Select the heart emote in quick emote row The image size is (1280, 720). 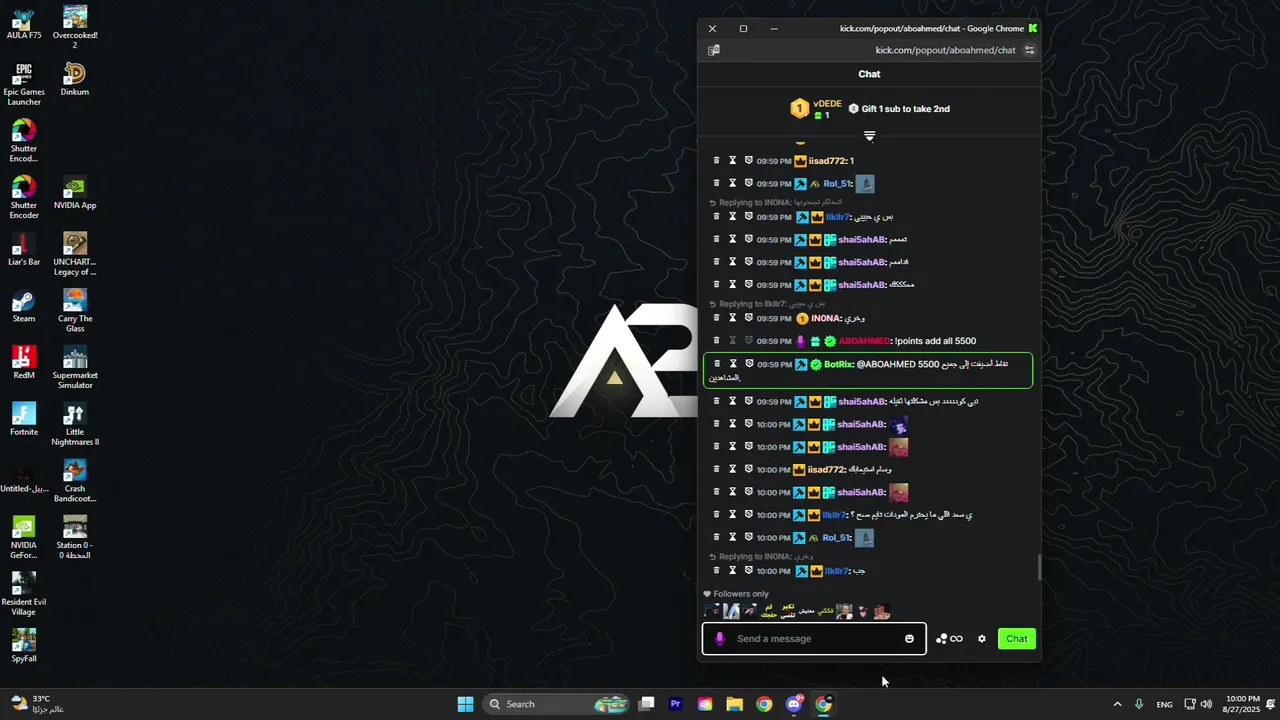[863, 611]
